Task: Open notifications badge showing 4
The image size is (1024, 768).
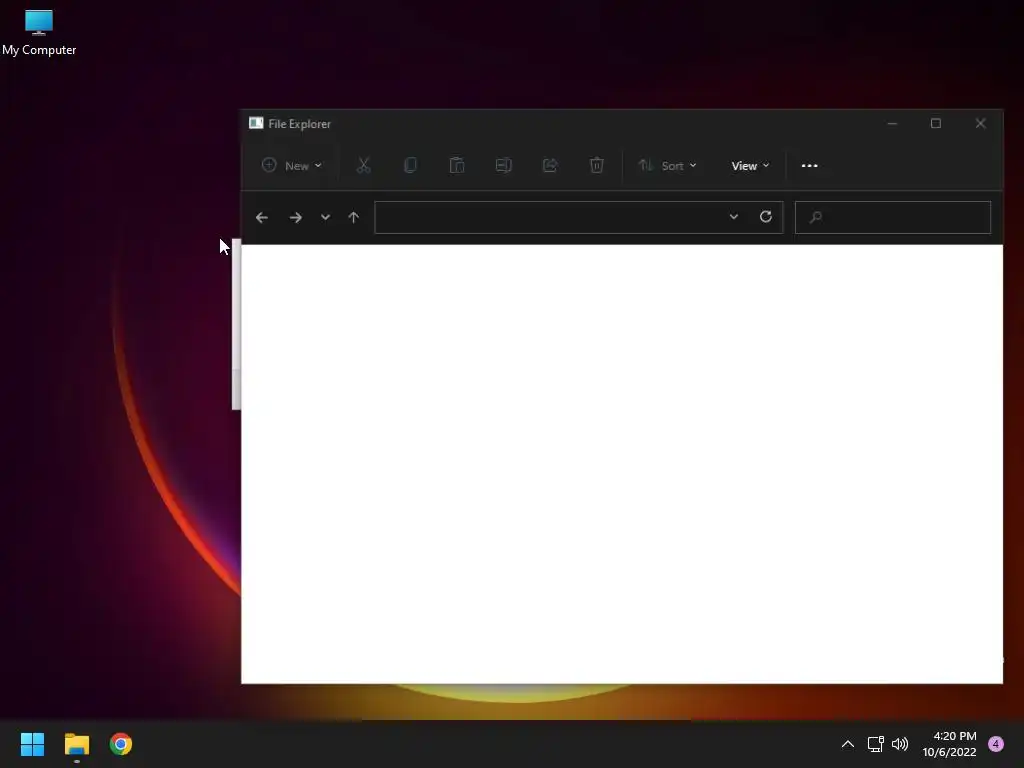Action: [996, 744]
